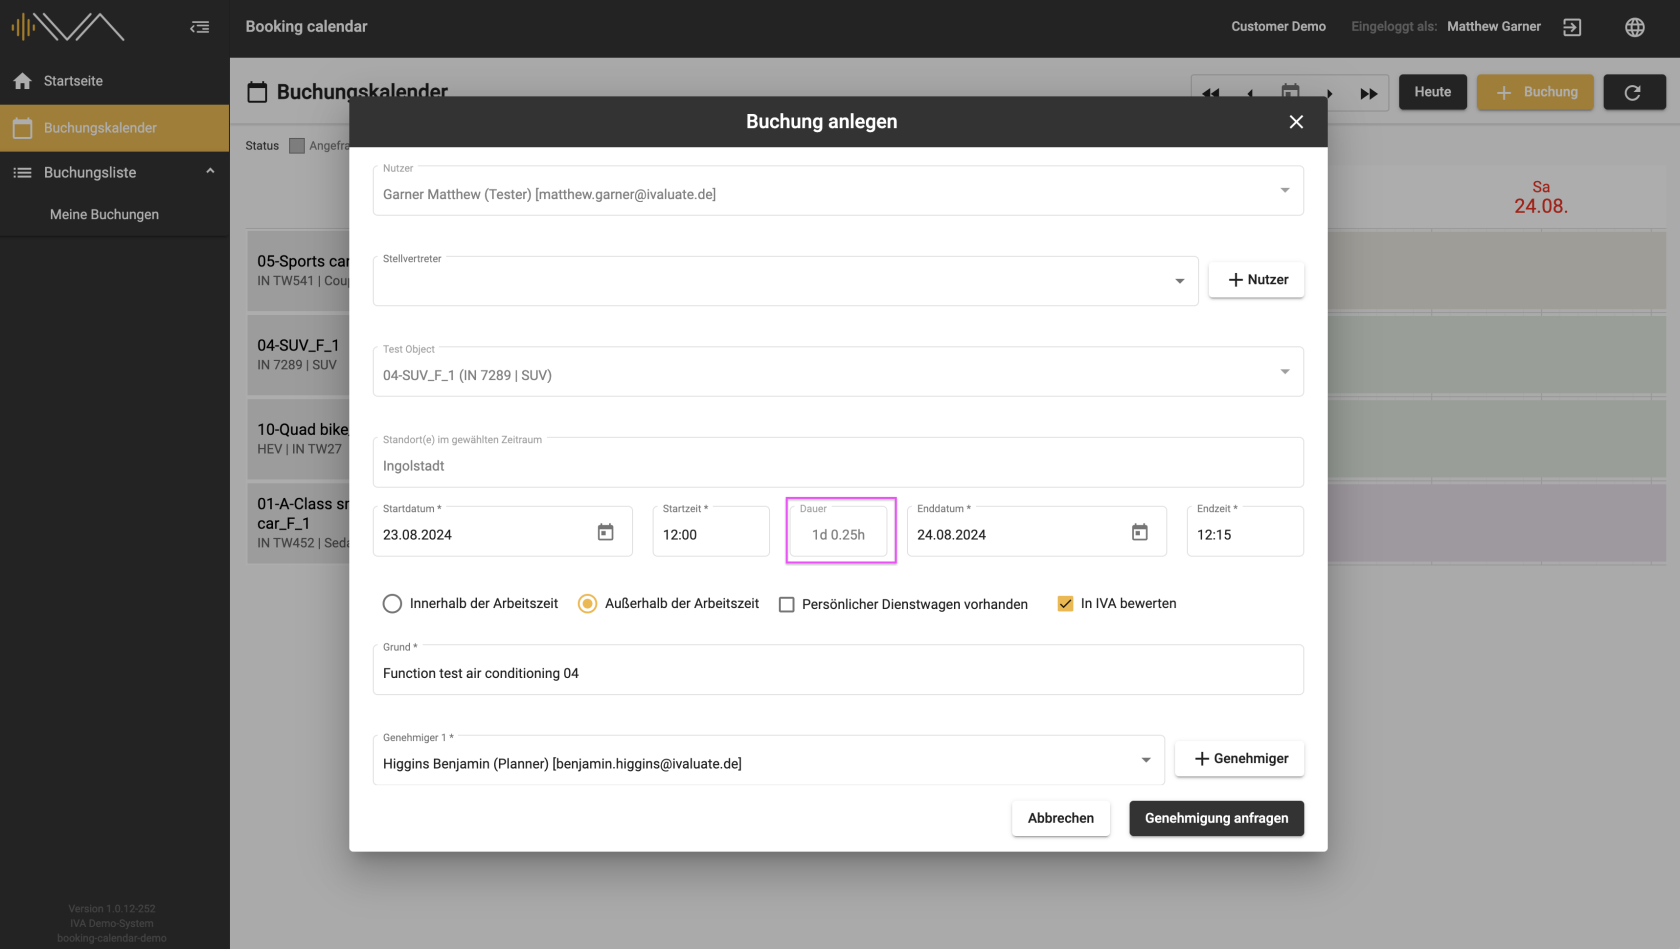Open the Nutzer dropdown
The image size is (1680, 949).
tap(838, 190)
